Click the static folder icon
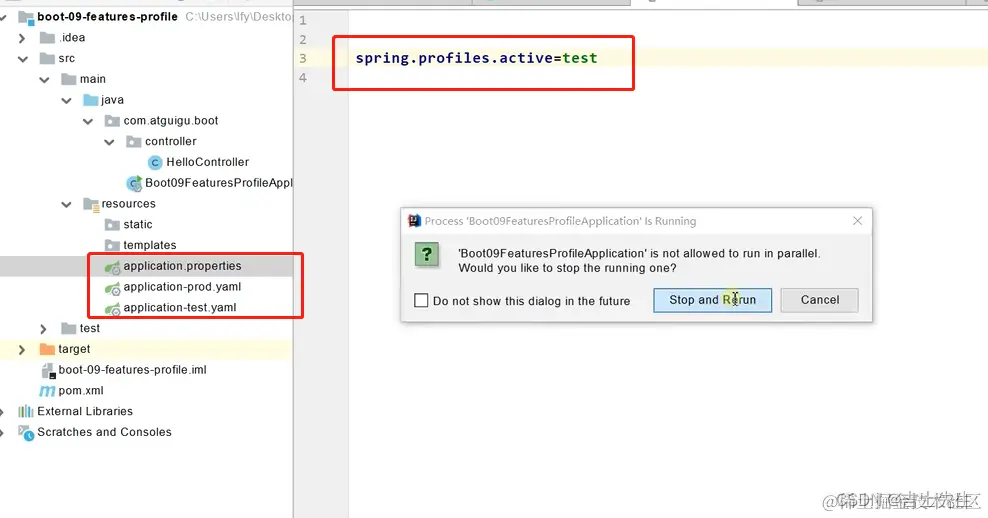 pyautogui.click(x=112, y=225)
